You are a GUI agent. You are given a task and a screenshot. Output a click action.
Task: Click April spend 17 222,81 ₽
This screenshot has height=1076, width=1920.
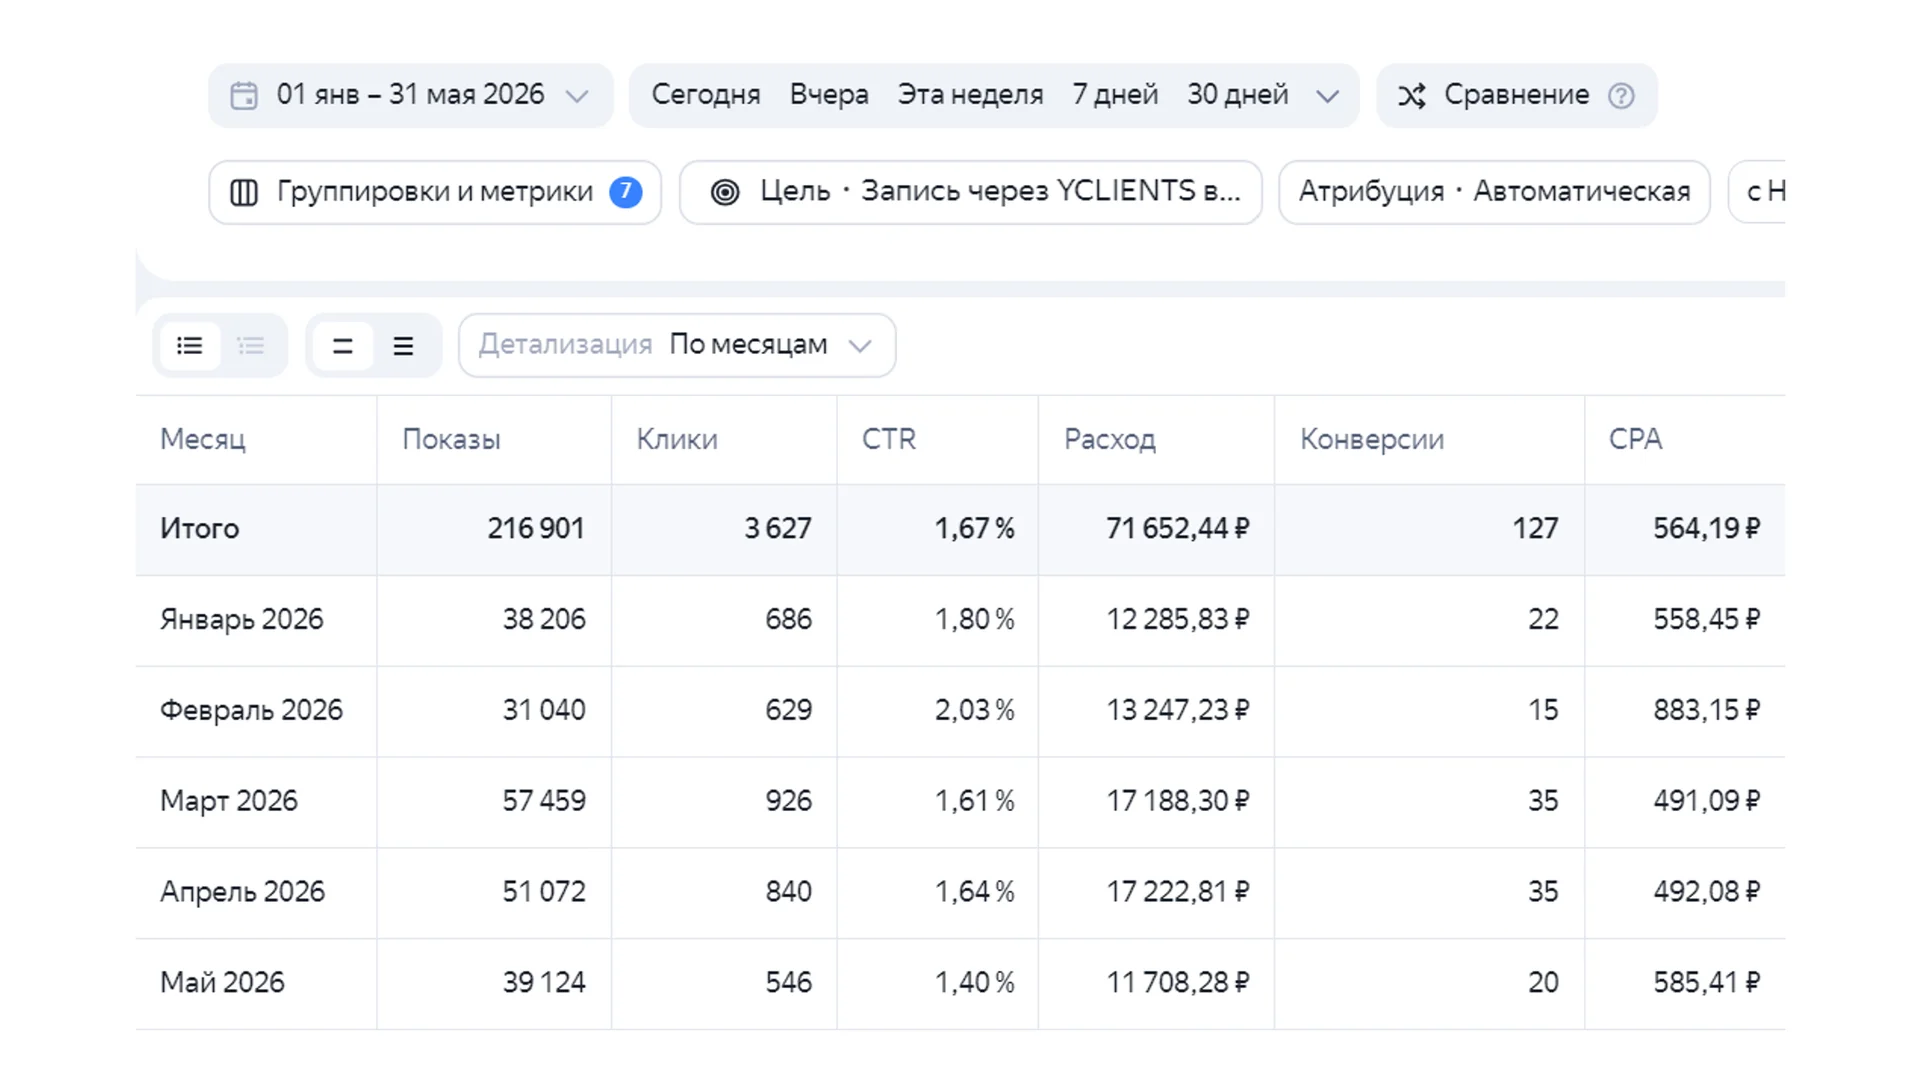click(x=1178, y=893)
